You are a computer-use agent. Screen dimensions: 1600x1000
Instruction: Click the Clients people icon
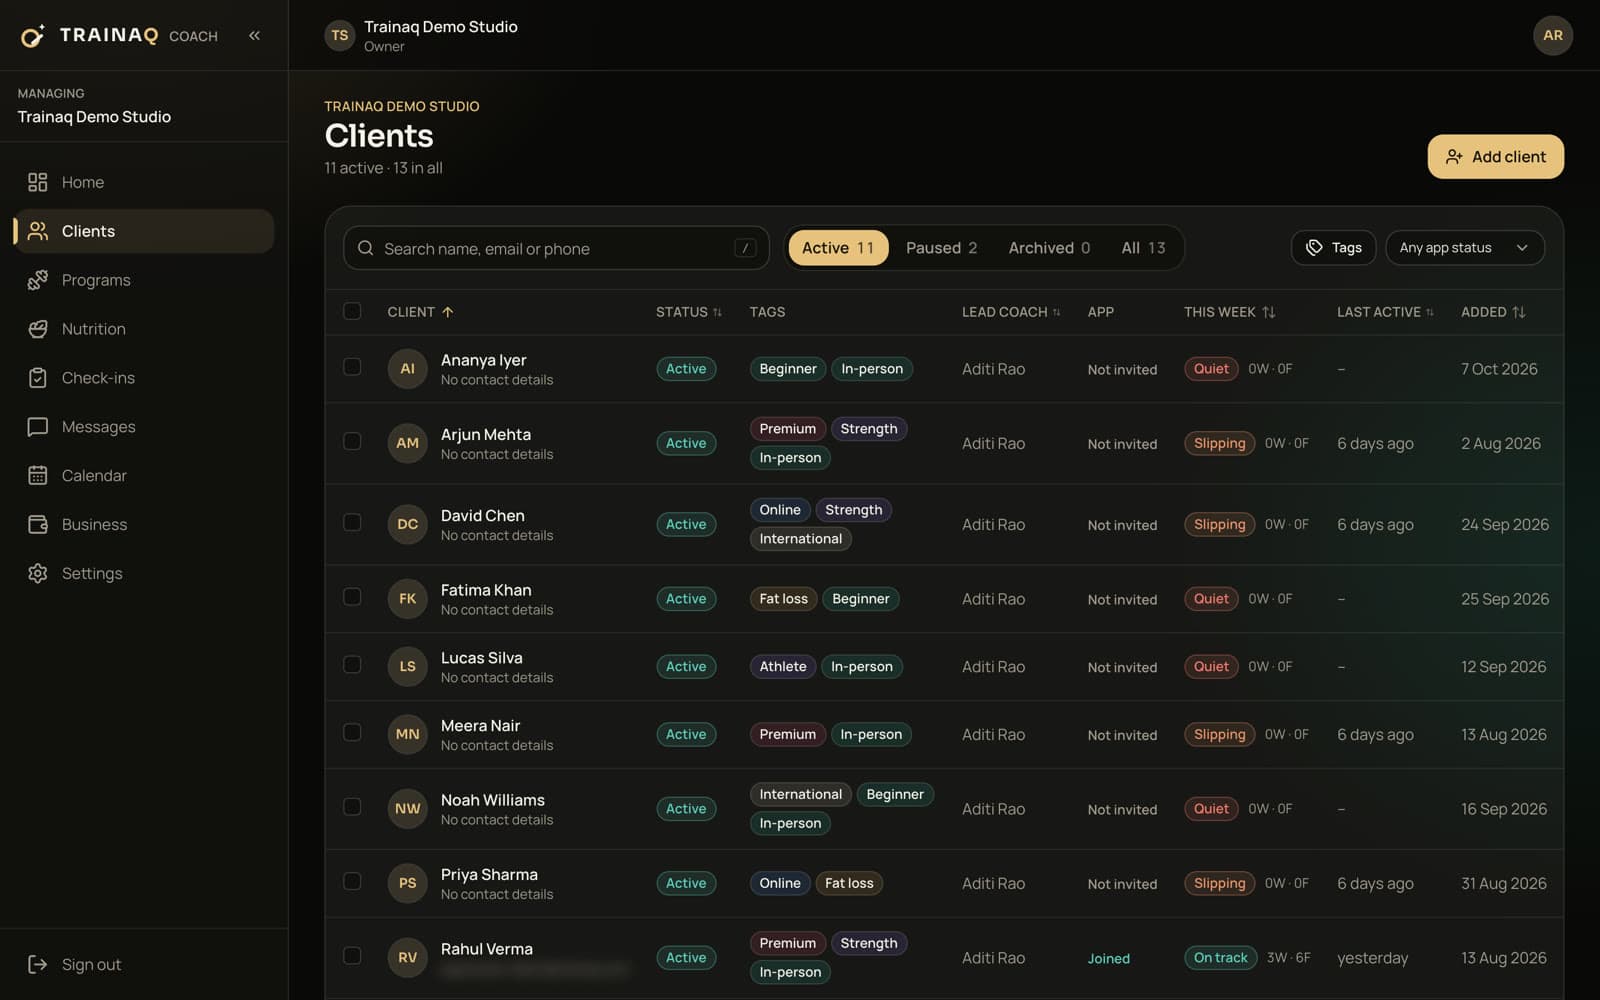pos(38,231)
